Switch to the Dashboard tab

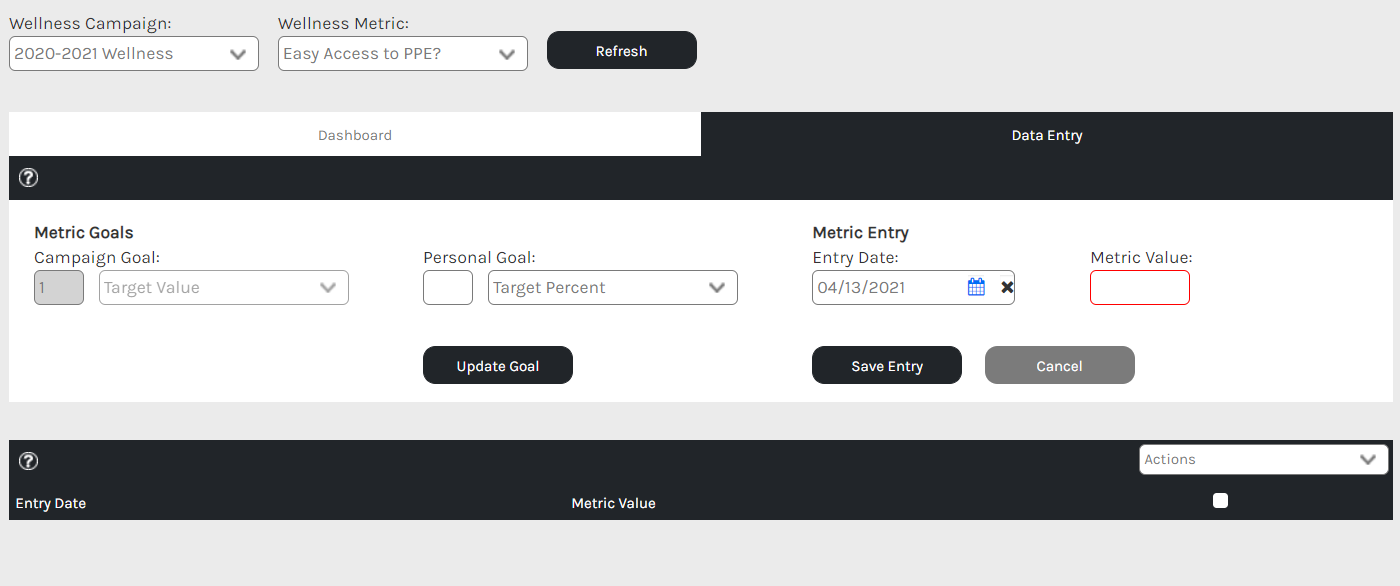coord(355,135)
